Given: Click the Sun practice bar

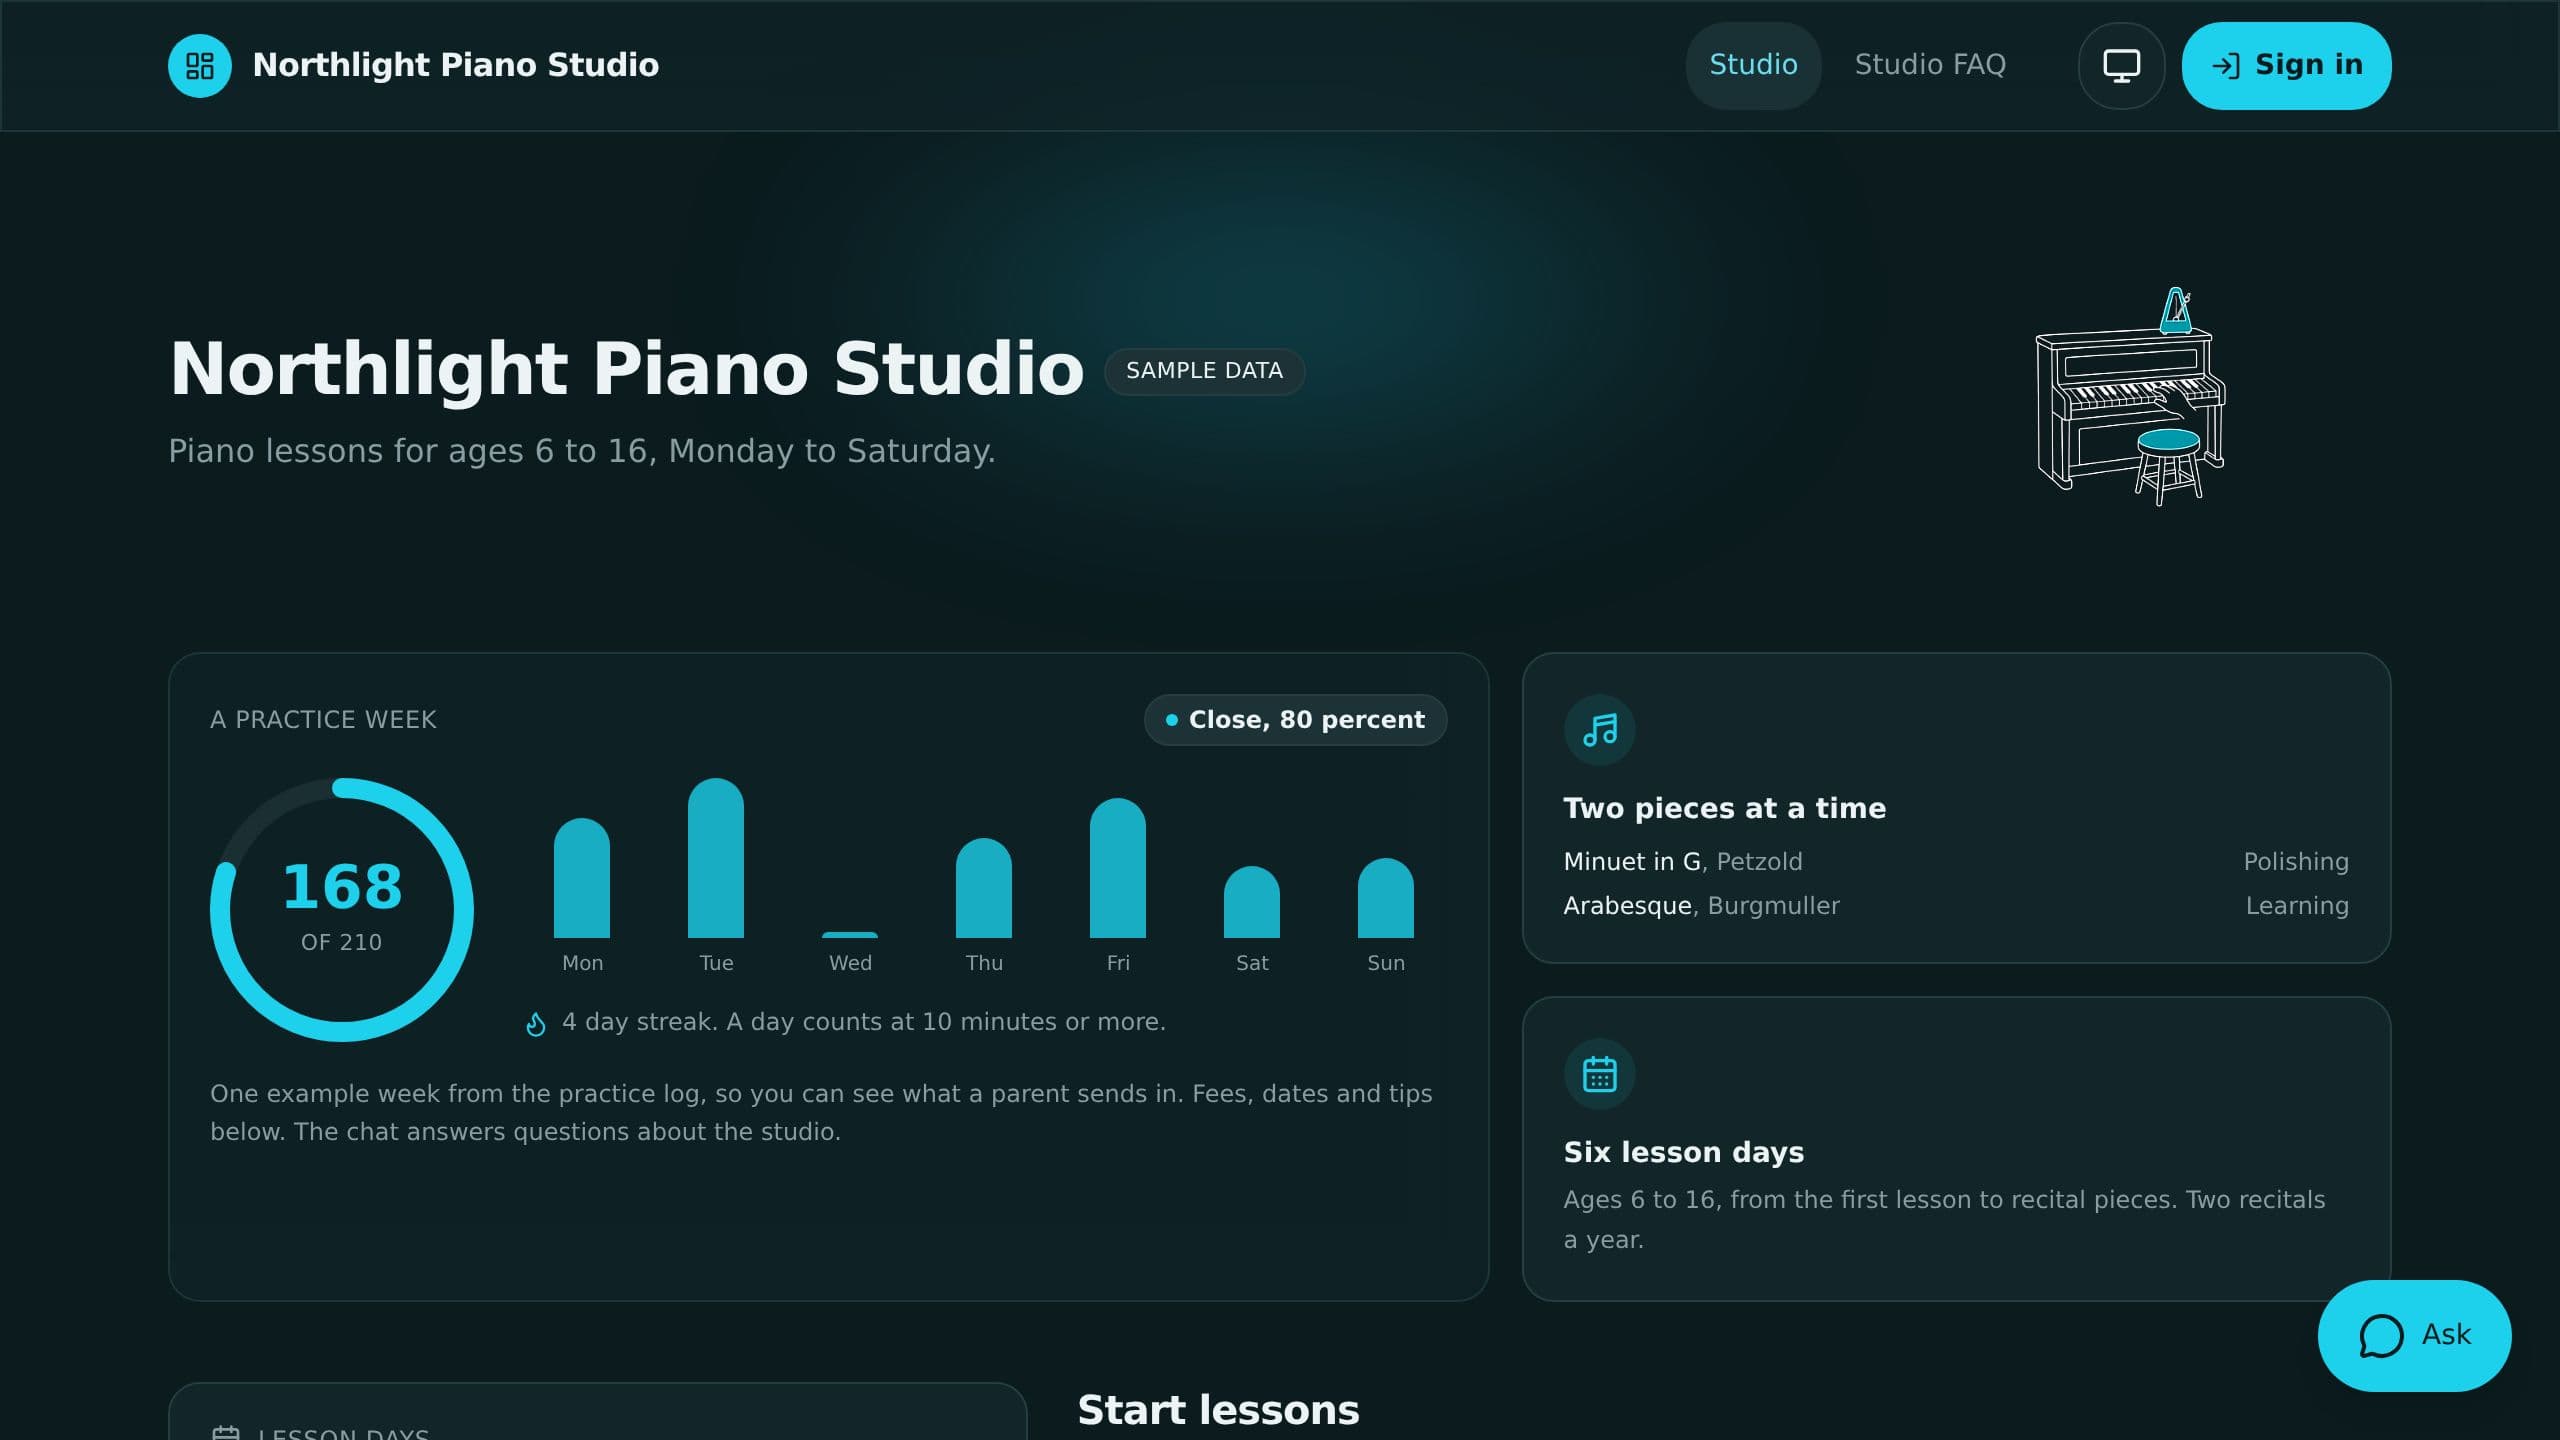Looking at the screenshot, I should (1386, 898).
